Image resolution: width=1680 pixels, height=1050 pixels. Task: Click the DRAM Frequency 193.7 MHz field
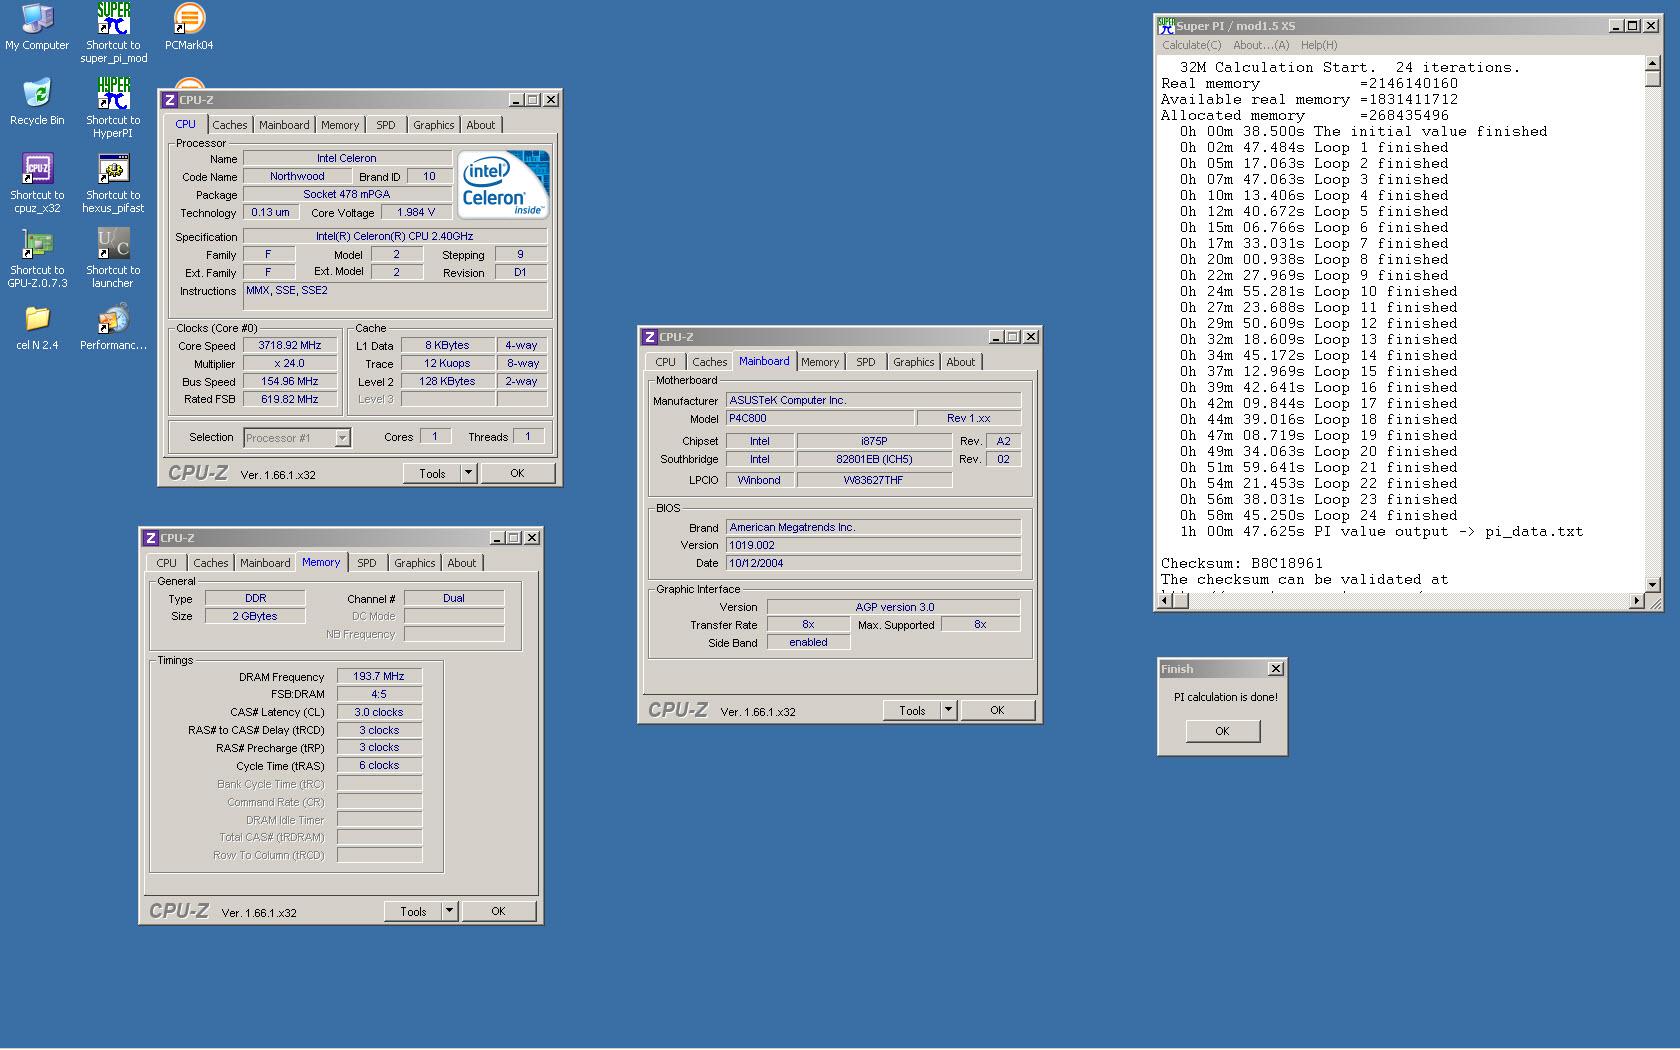click(x=379, y=676)
